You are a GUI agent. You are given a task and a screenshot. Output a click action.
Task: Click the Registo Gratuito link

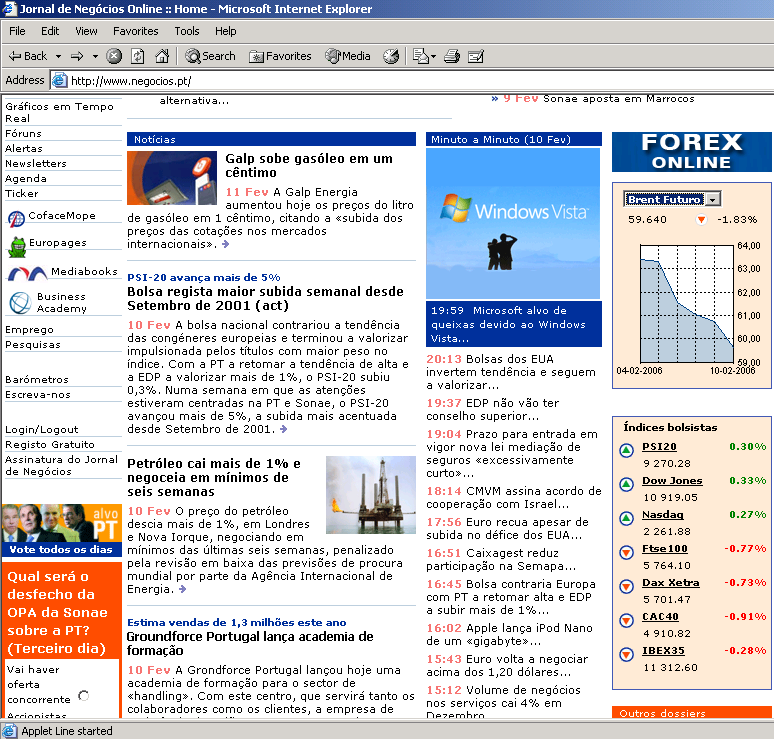click(x=49, y=444)
